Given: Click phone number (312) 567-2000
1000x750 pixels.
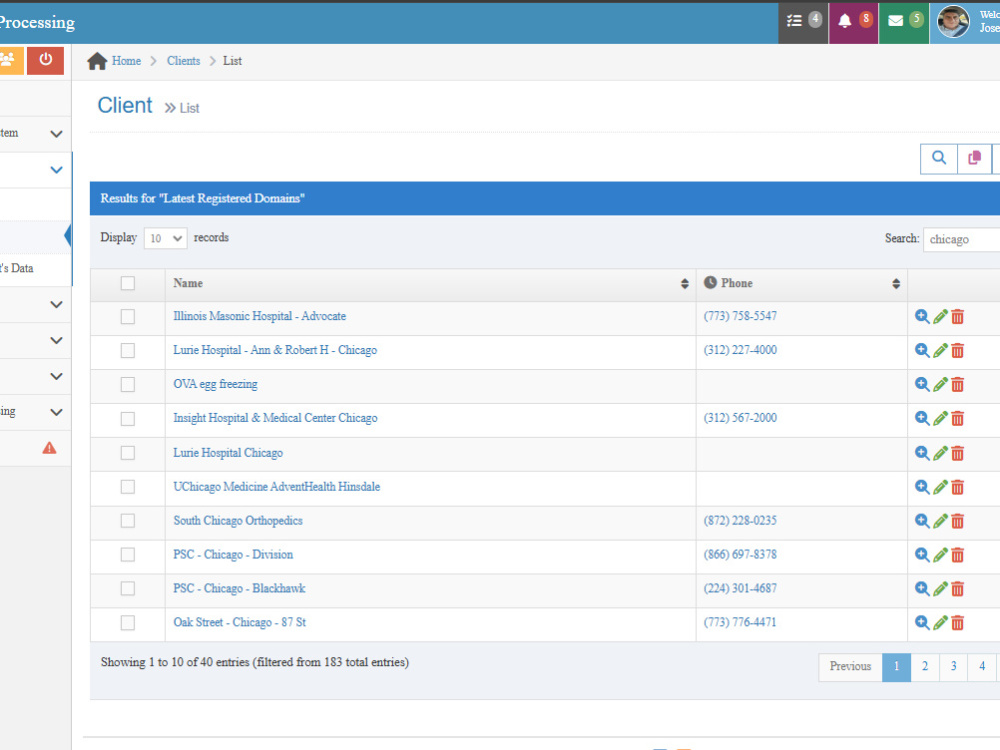Looking at the screenshot, I should click(740, 418).
